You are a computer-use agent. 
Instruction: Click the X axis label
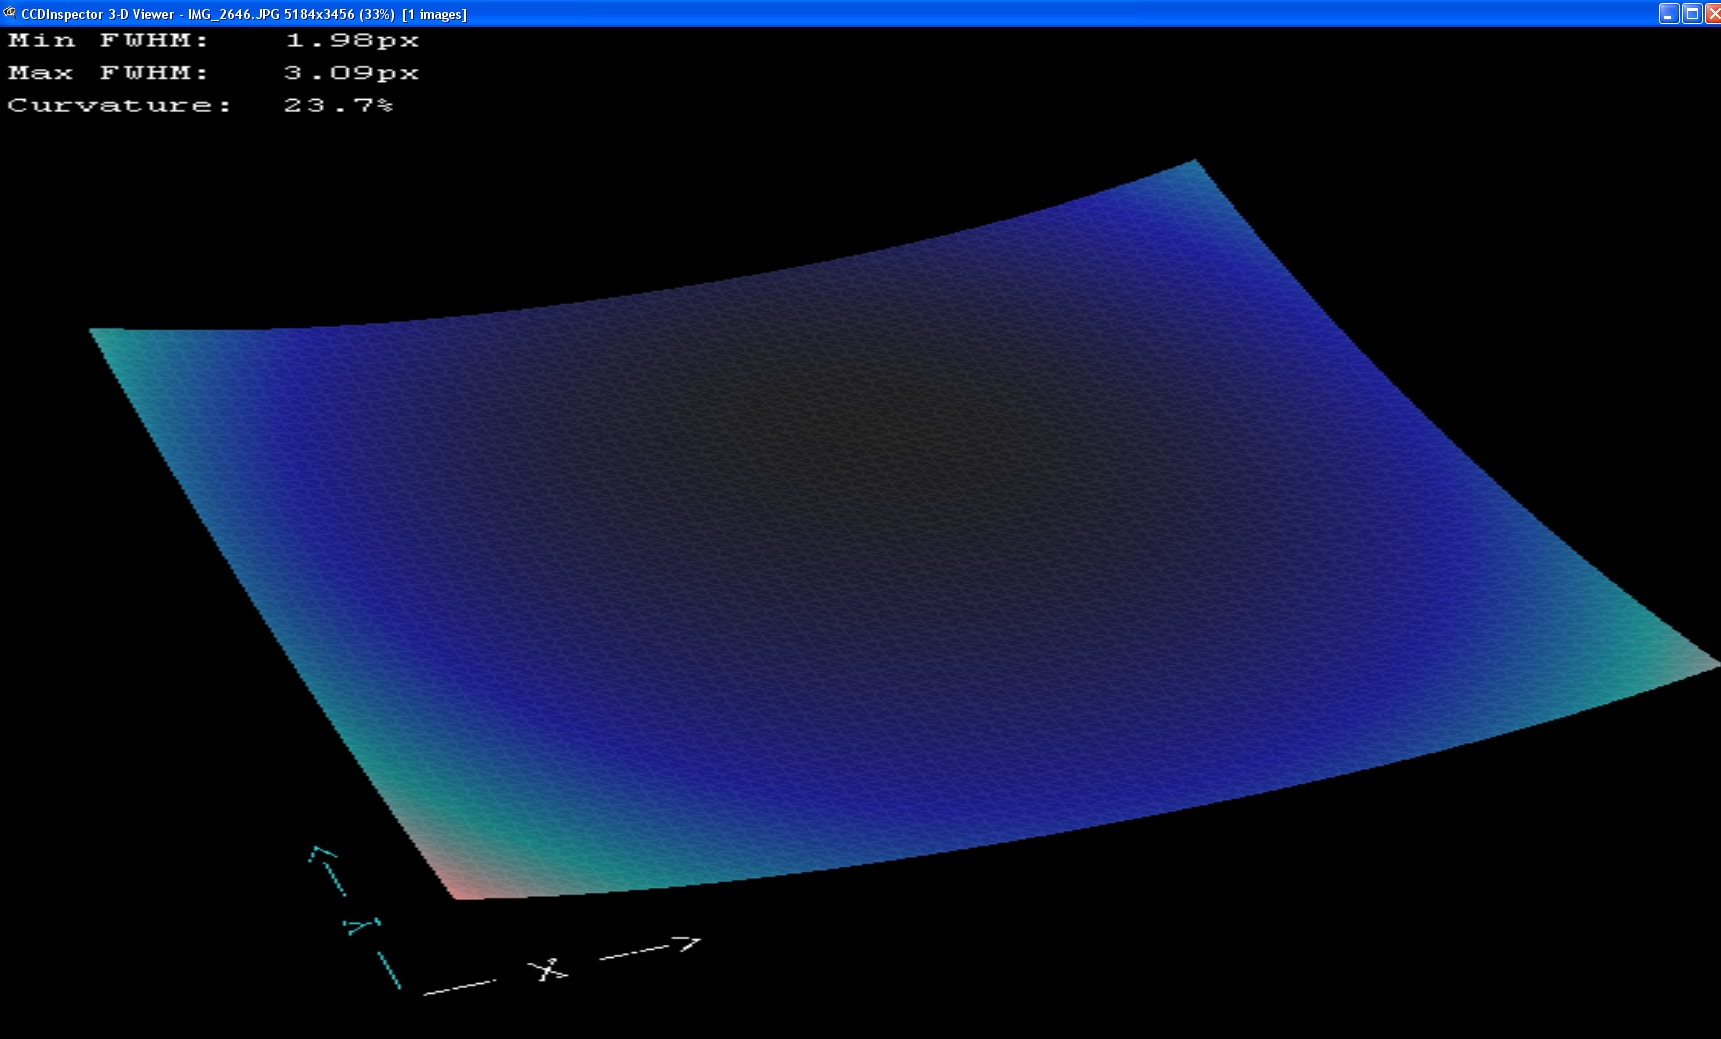click(x=547, y=969)
